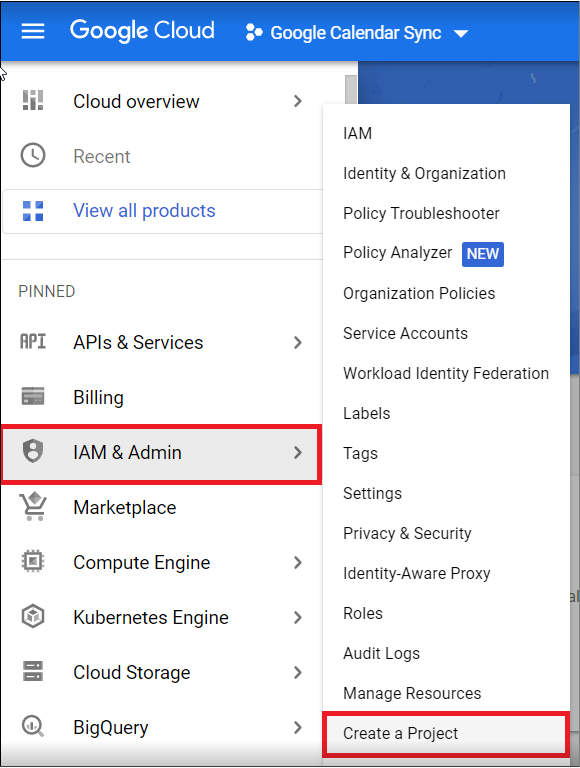Expand the Kubernetes Engine chevron

coord(297,618)
